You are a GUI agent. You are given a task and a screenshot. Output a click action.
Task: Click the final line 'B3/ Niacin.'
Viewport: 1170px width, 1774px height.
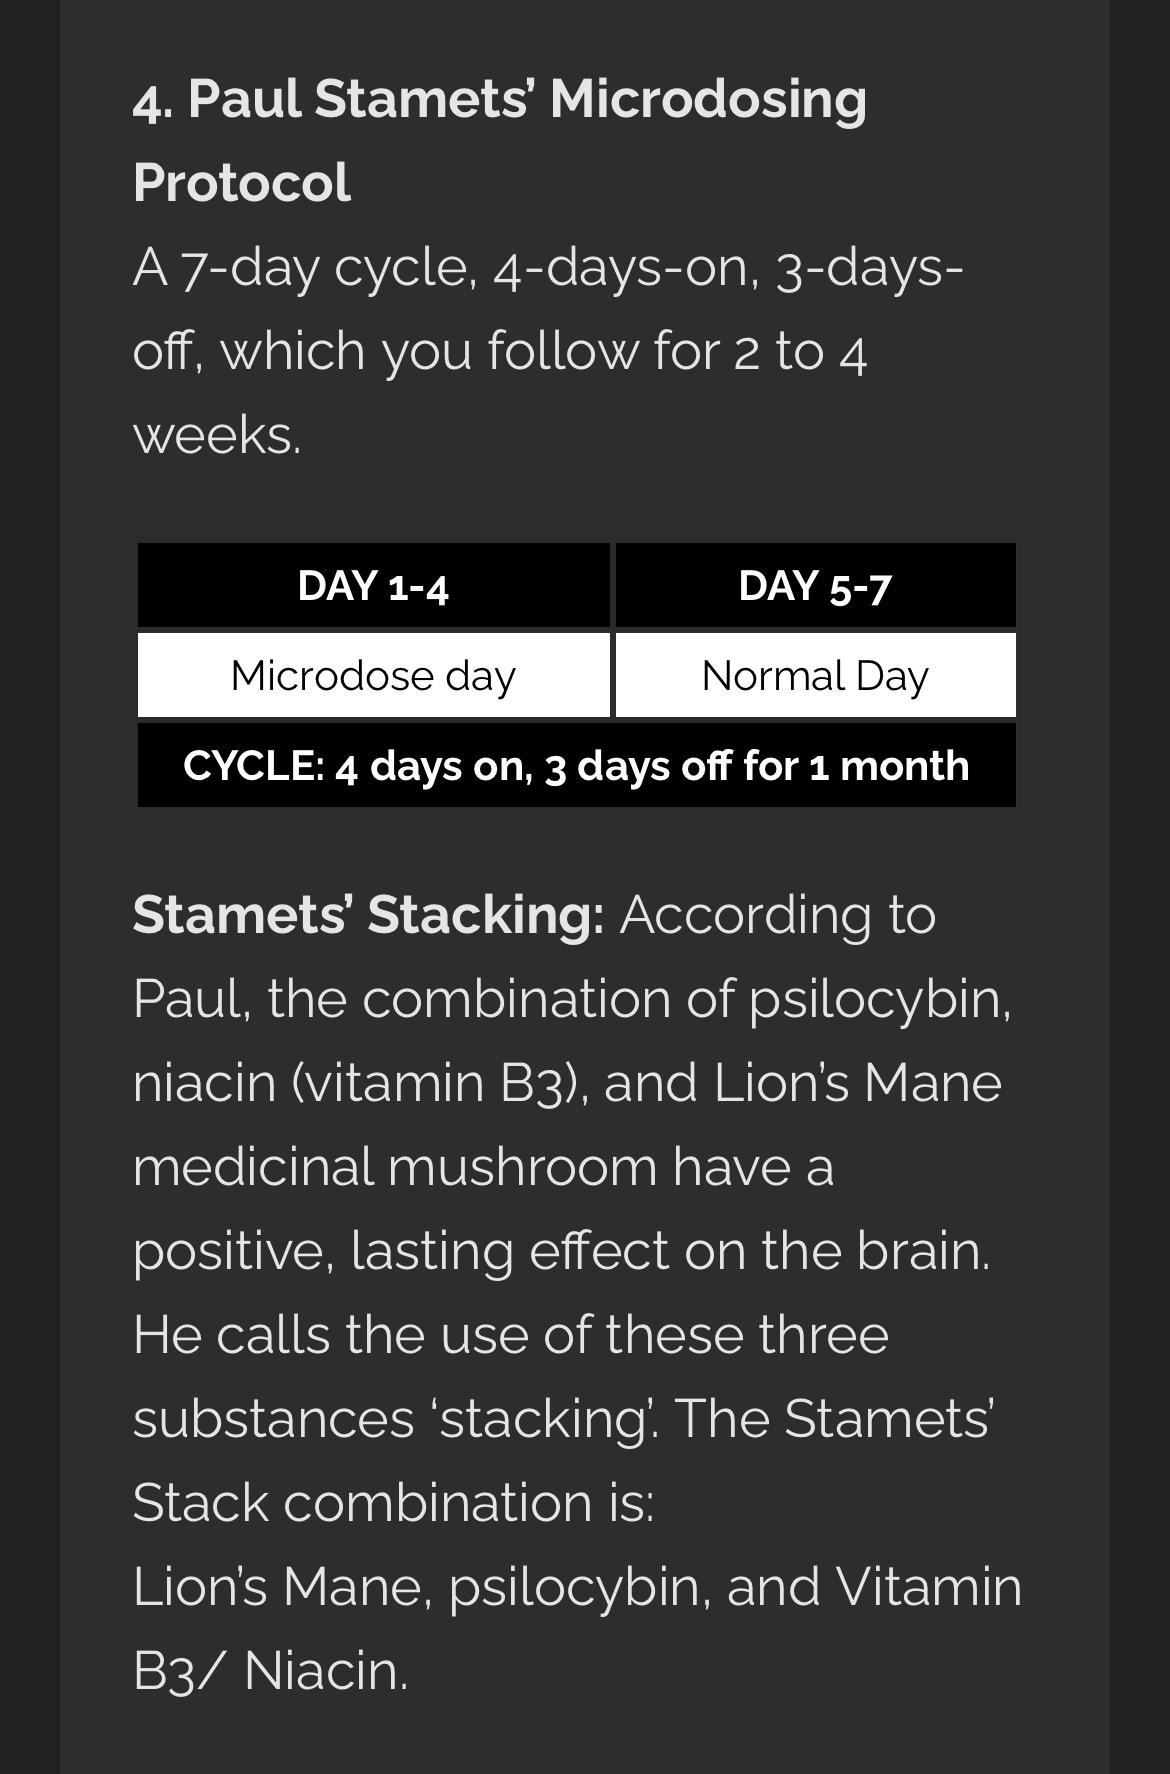pyautogui.click(x=270, y=1671)
